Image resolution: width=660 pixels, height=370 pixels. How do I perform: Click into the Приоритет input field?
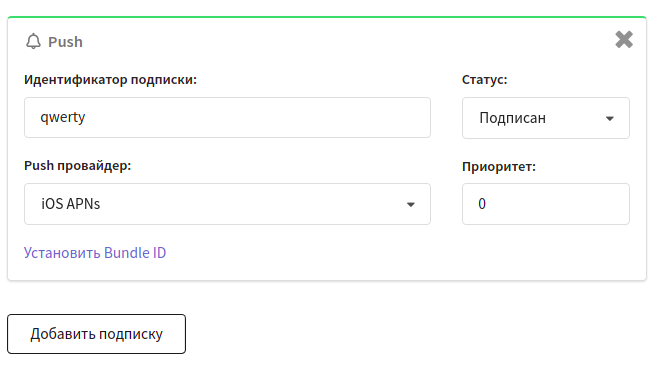tap(546, 204)
